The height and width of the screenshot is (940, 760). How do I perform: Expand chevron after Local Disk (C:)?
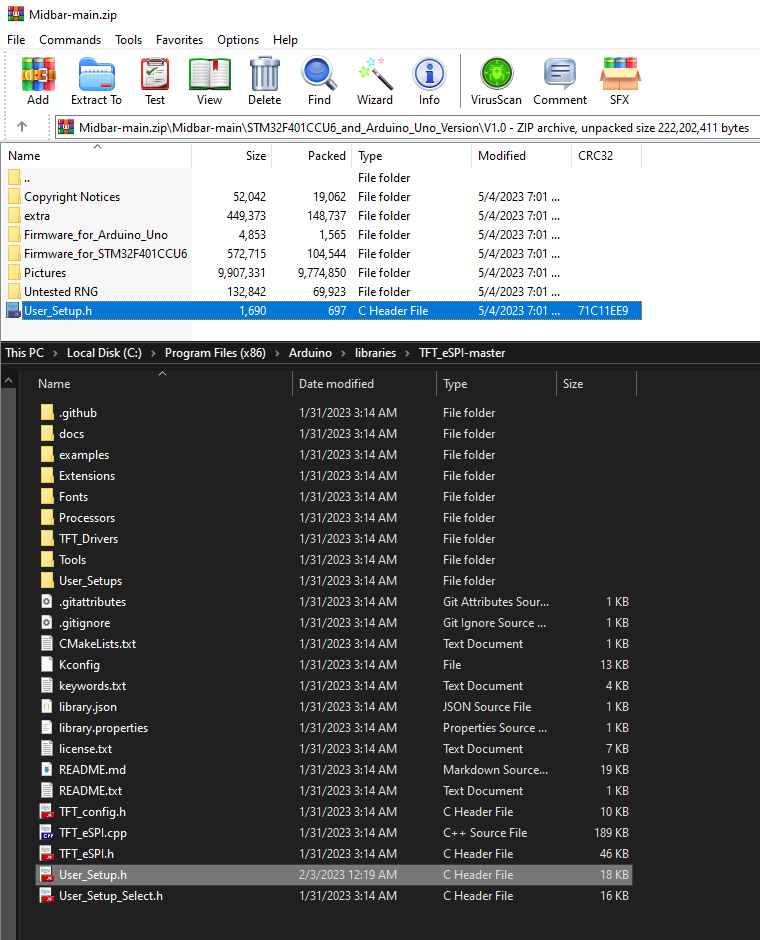click(x=153, y=353)
